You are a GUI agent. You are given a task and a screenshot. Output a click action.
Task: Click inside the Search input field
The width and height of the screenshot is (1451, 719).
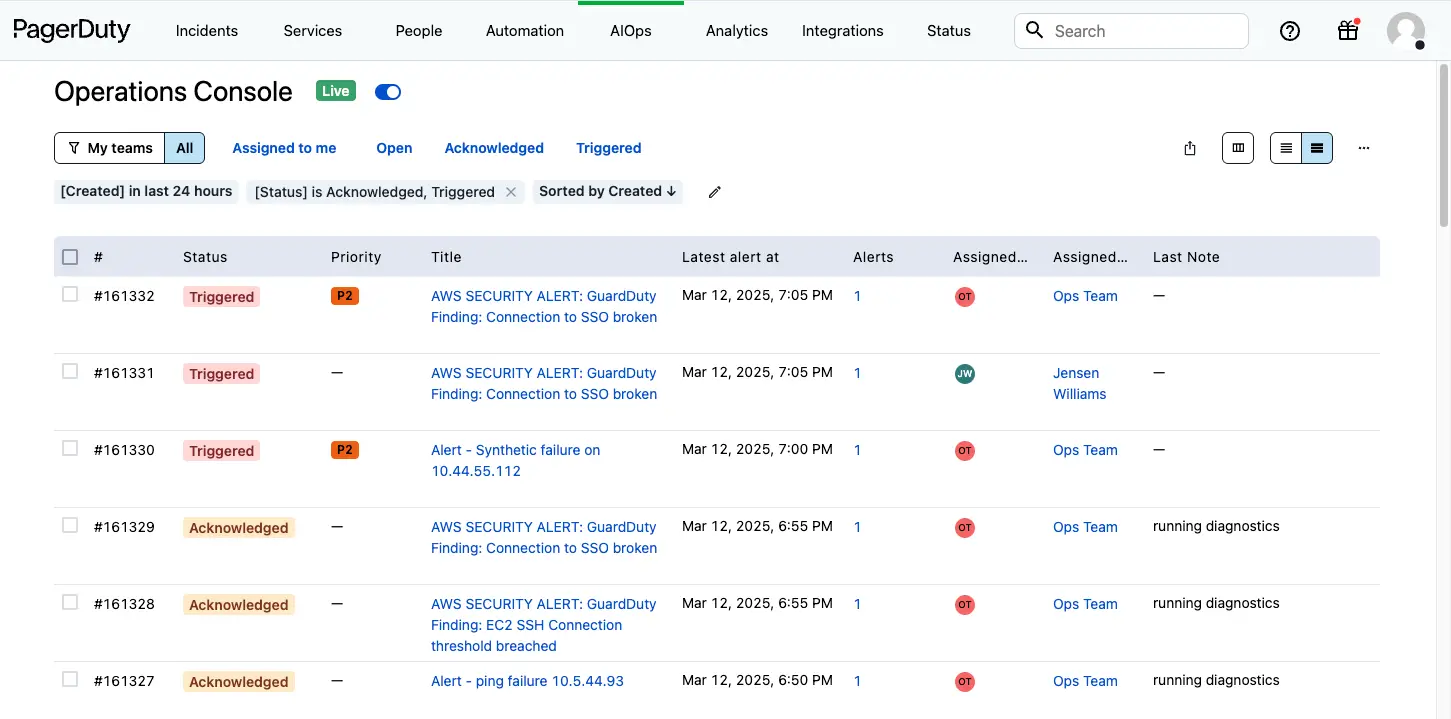(x=1145, y=31)
